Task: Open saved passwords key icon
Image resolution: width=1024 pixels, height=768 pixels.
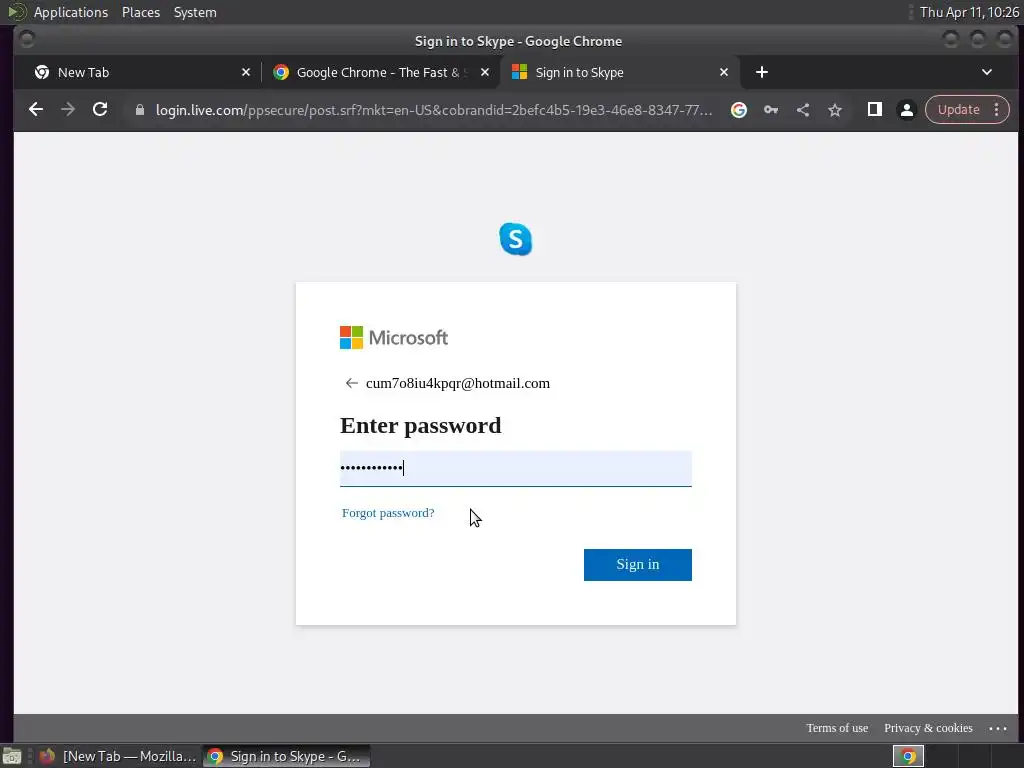Action: click(x=771, y=110)
